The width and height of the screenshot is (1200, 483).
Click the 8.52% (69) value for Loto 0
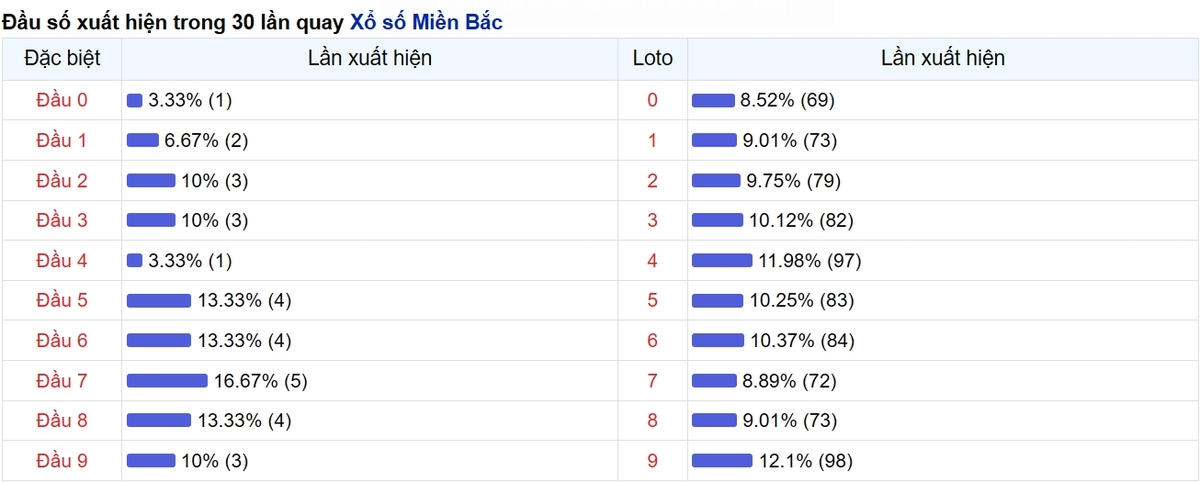787,100
